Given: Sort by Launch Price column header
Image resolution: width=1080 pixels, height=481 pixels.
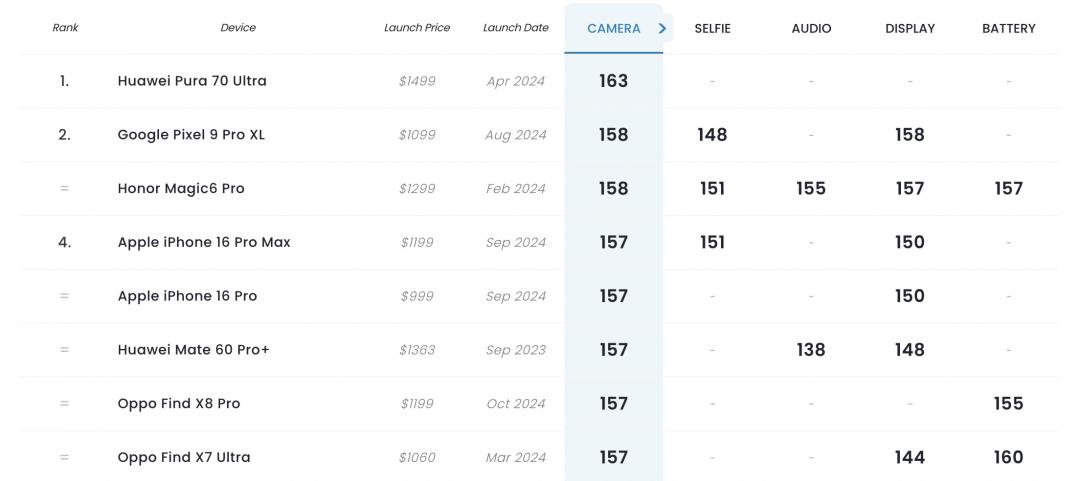Looking at the screenshot, I should pos(417,28).
